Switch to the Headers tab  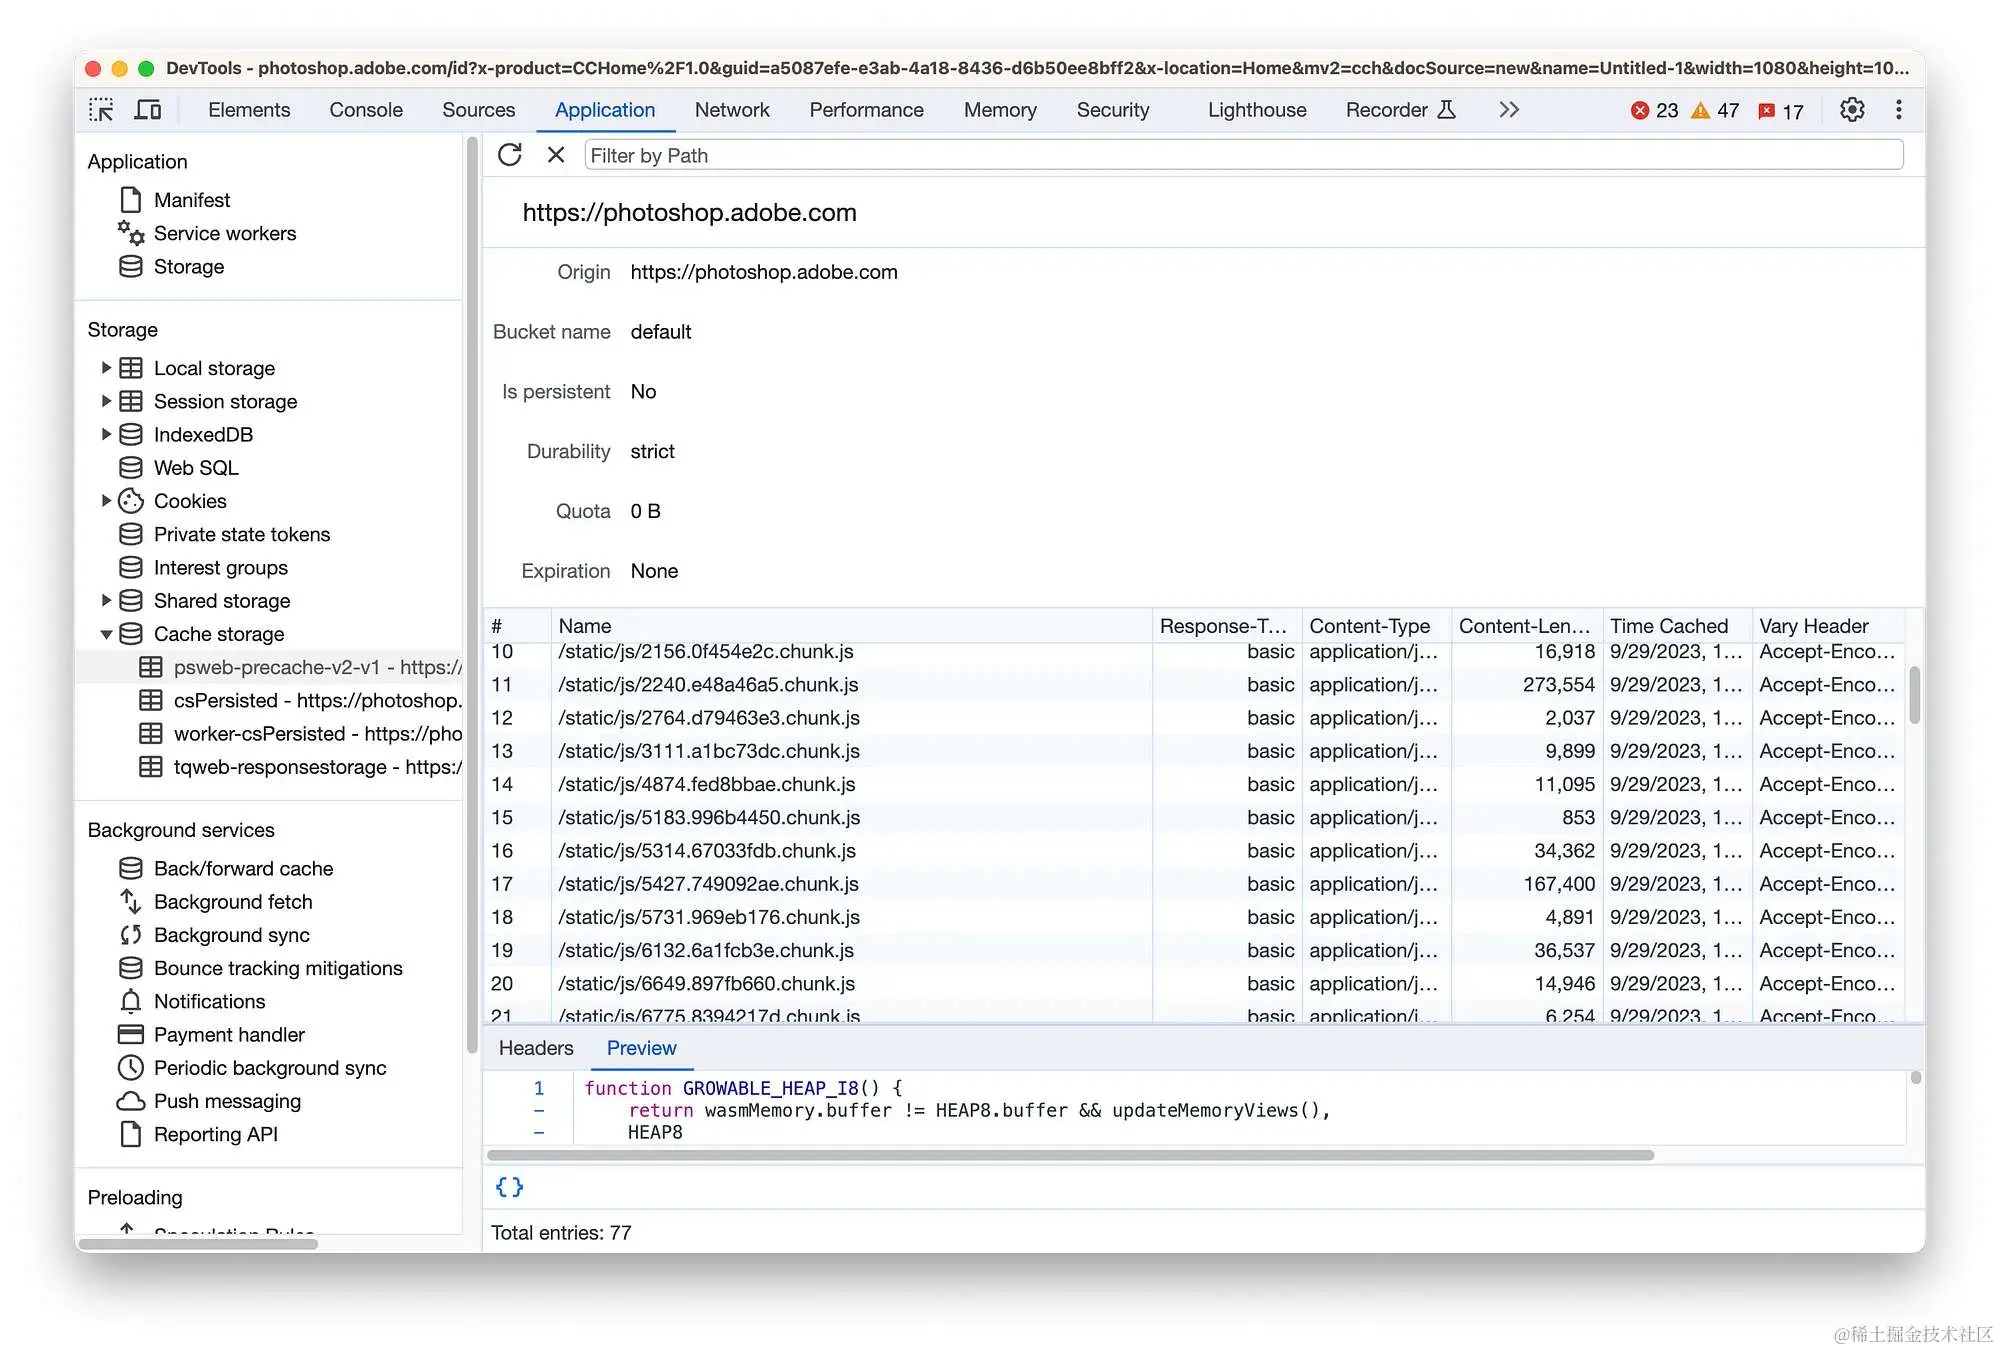pyautogui.click(x=536, y=1048)
